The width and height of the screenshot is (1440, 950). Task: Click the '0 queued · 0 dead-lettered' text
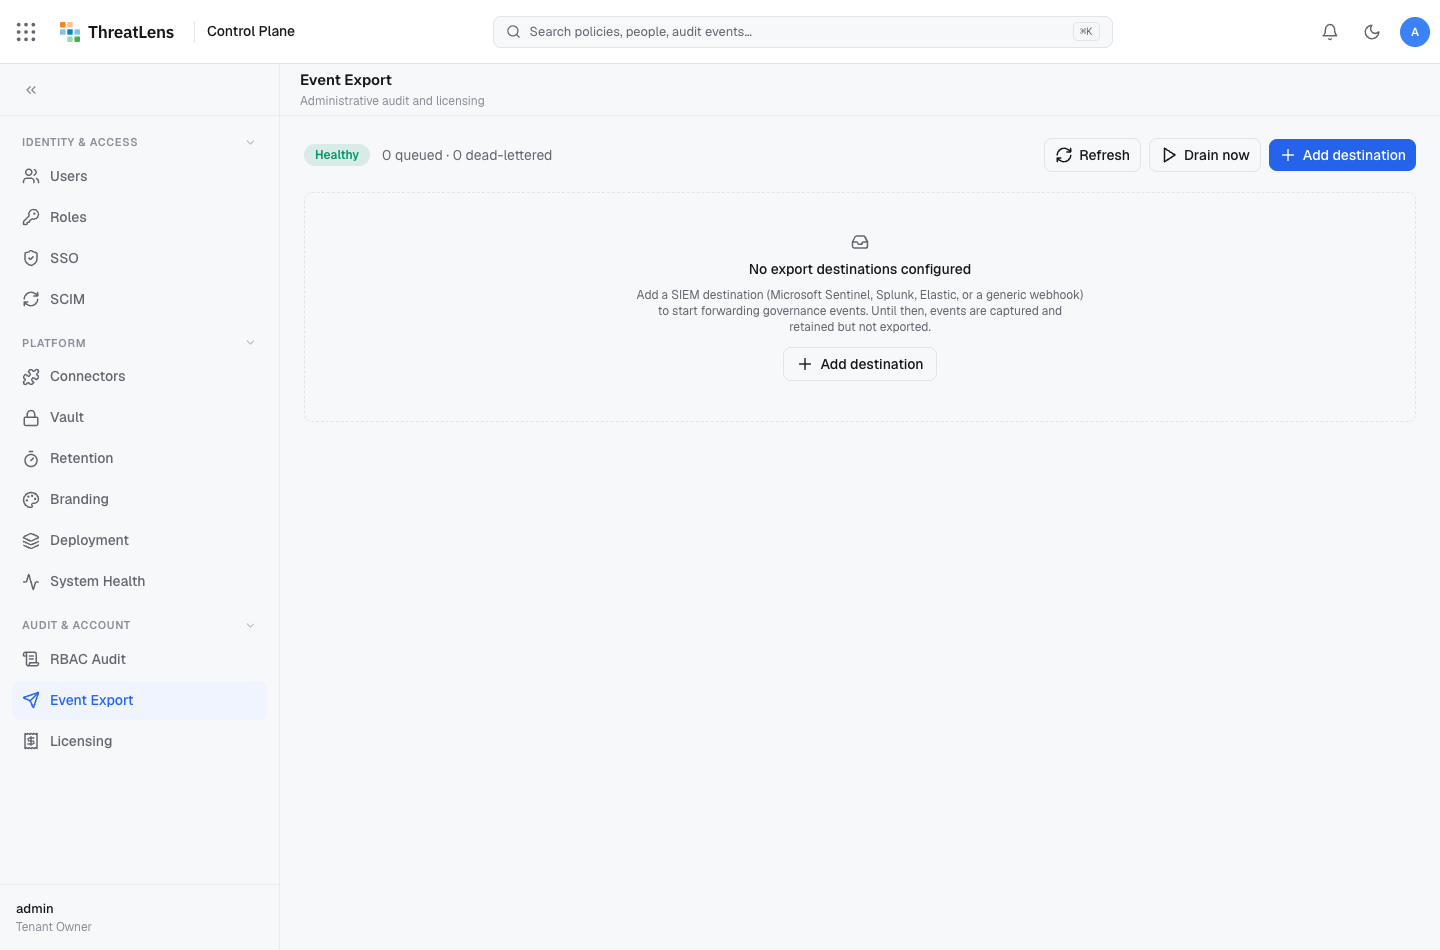(467, 155)
